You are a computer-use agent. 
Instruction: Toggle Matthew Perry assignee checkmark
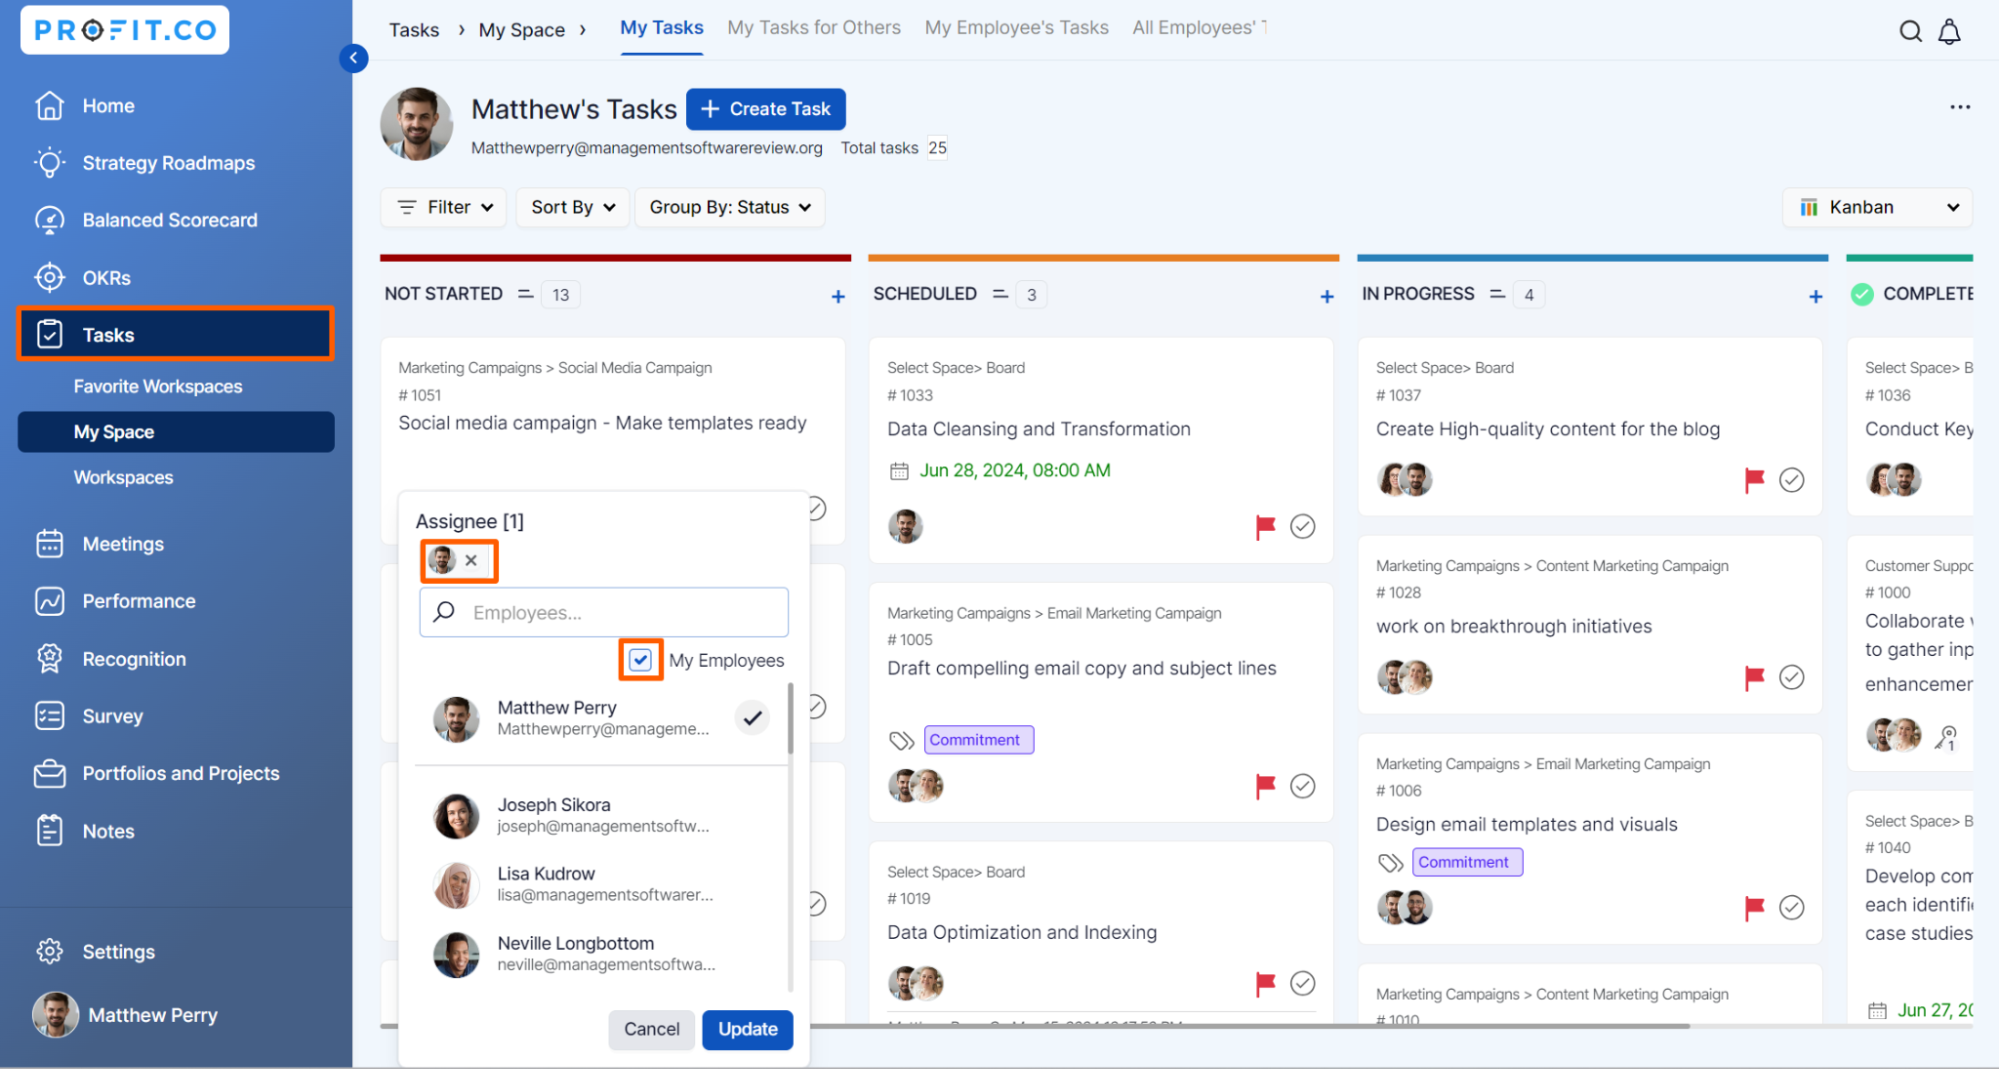pos(752,717)
